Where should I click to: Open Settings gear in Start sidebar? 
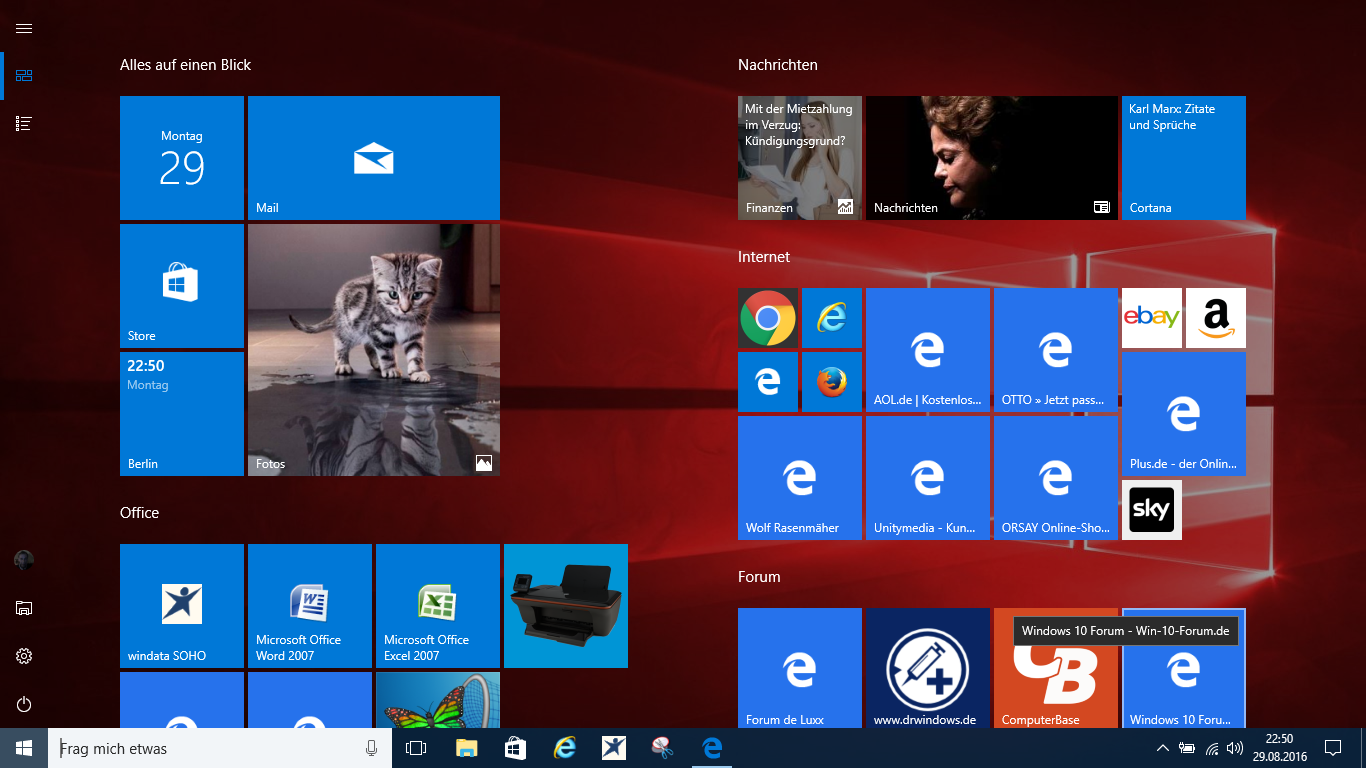24,656
